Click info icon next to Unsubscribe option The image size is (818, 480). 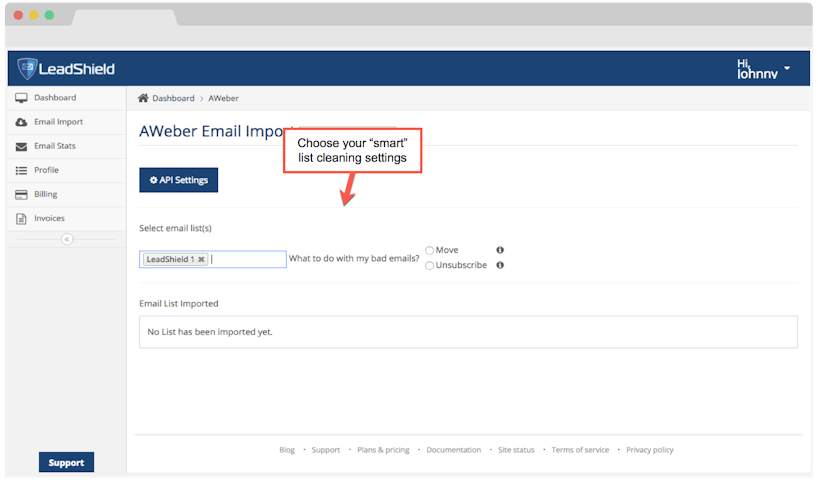pyautogui.click(x=500, y=265)
